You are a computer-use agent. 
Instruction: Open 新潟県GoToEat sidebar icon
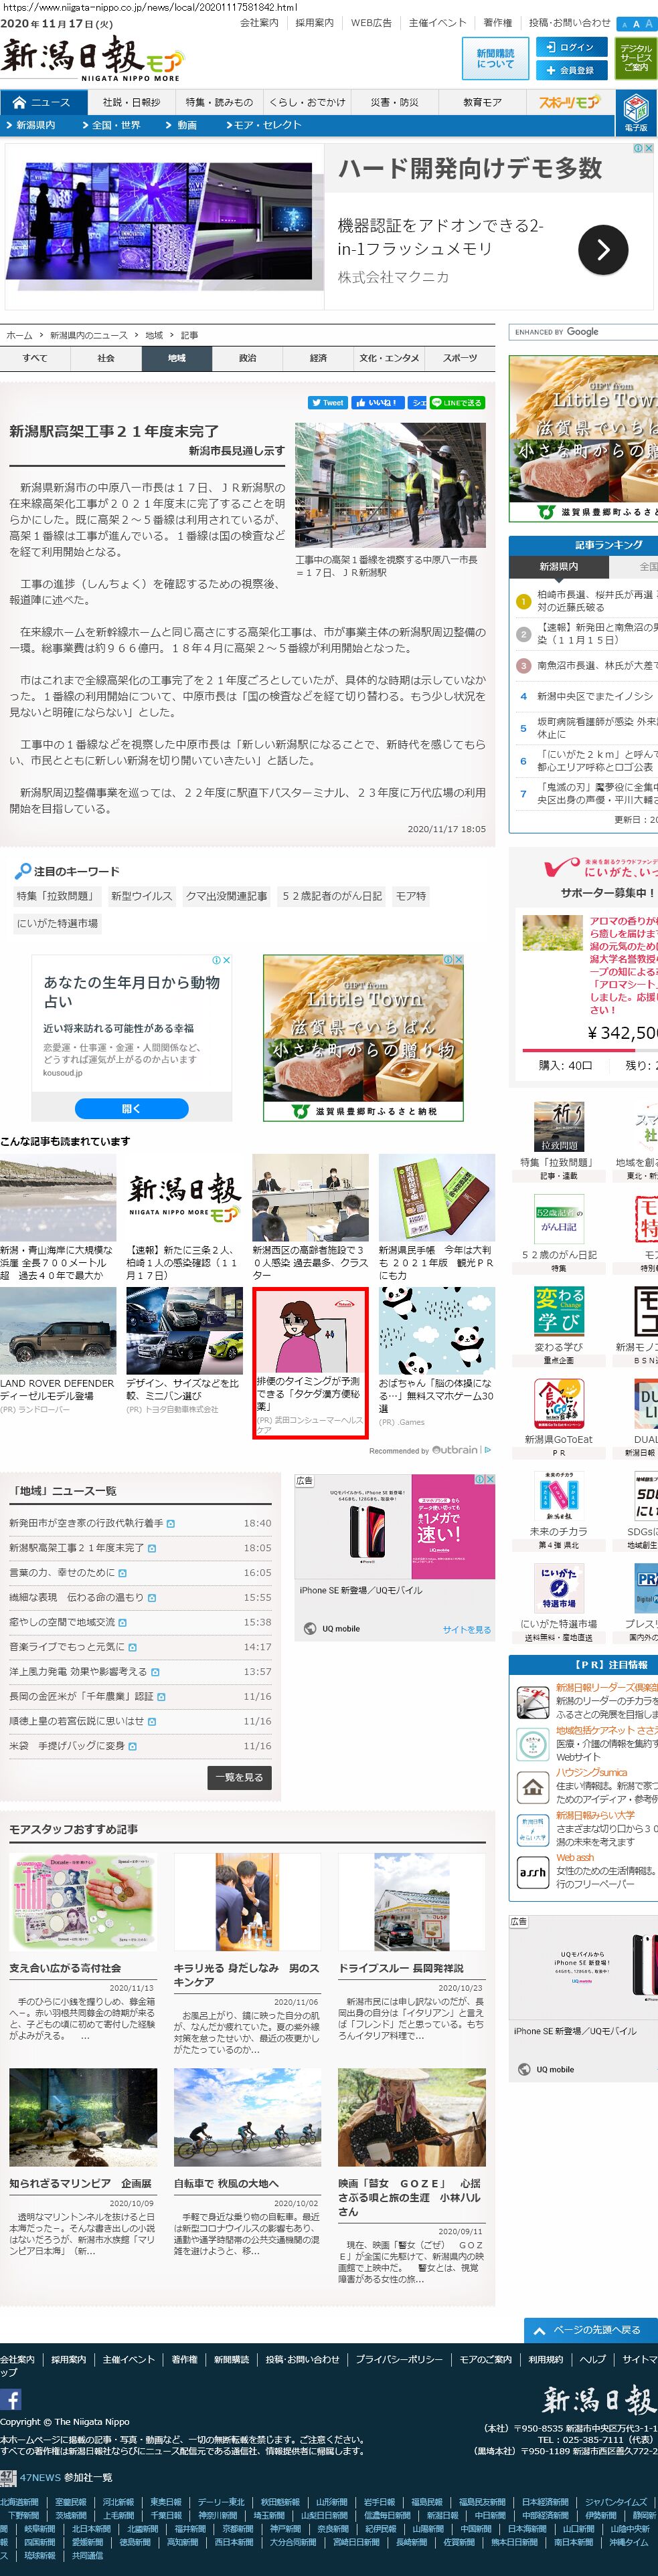click(558, 1404)
